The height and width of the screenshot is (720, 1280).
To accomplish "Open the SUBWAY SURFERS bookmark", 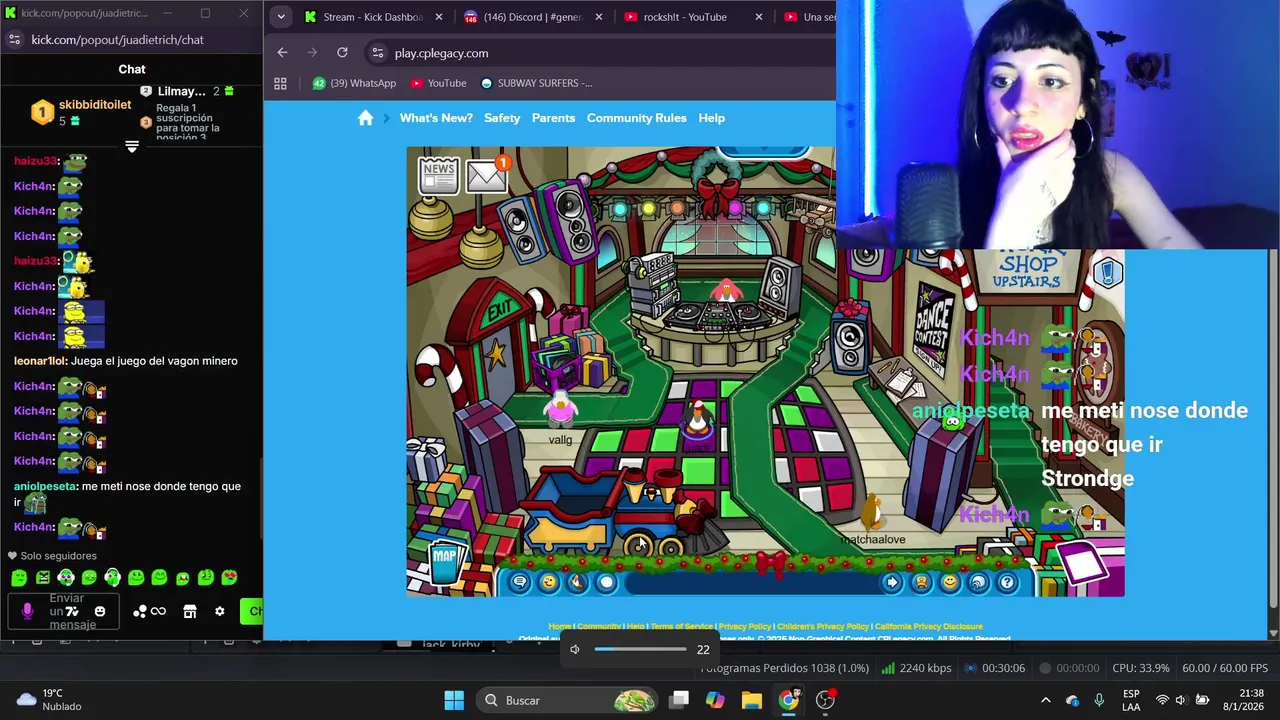I will (x=537, y=83).
